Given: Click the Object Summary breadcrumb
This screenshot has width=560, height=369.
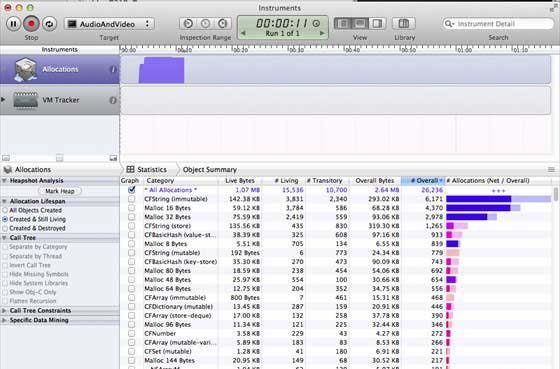Looking at the screenshot, I should click(210, 169).
